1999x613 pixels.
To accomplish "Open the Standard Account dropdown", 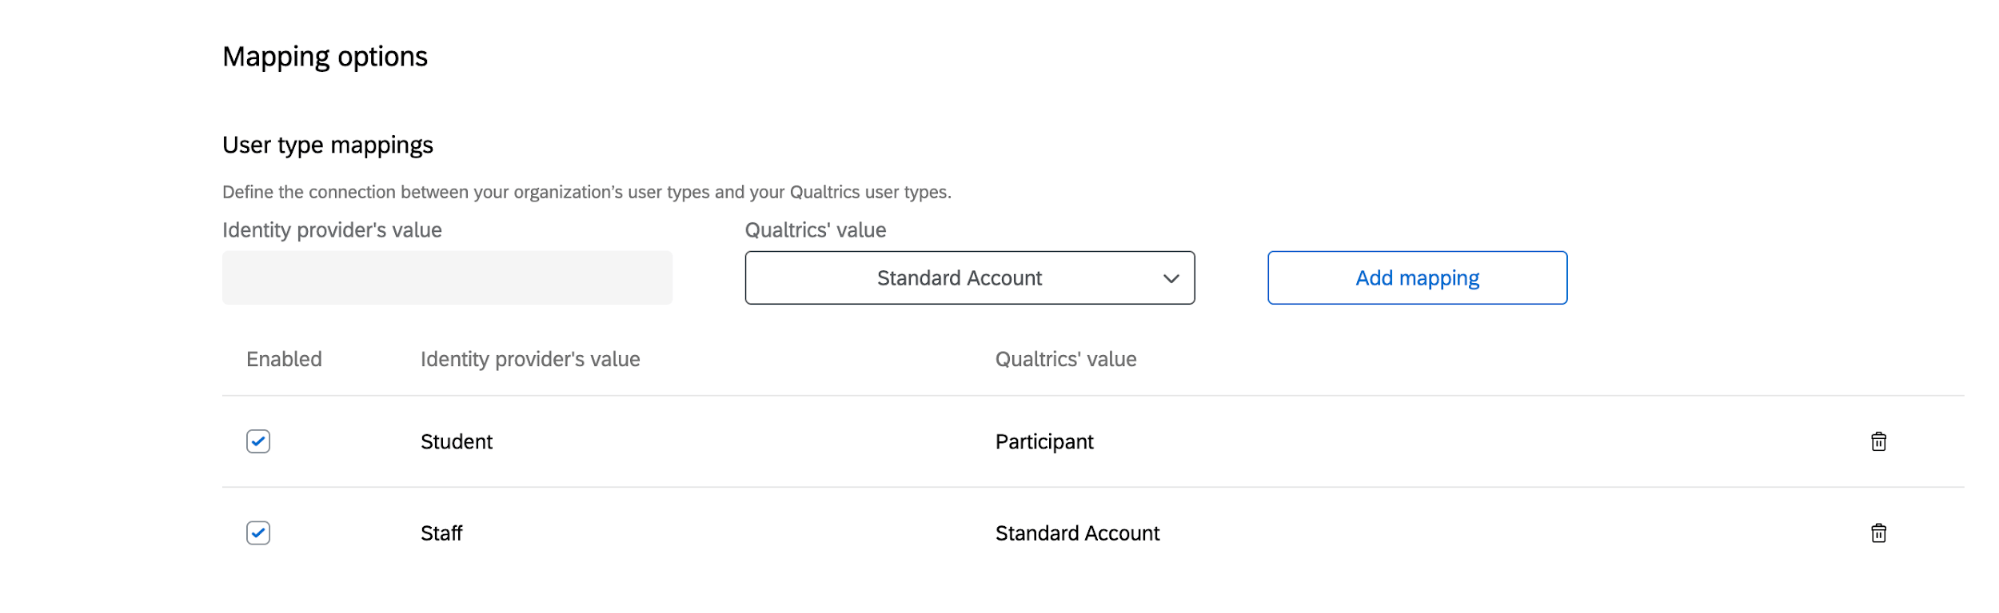I will point(959,278).
